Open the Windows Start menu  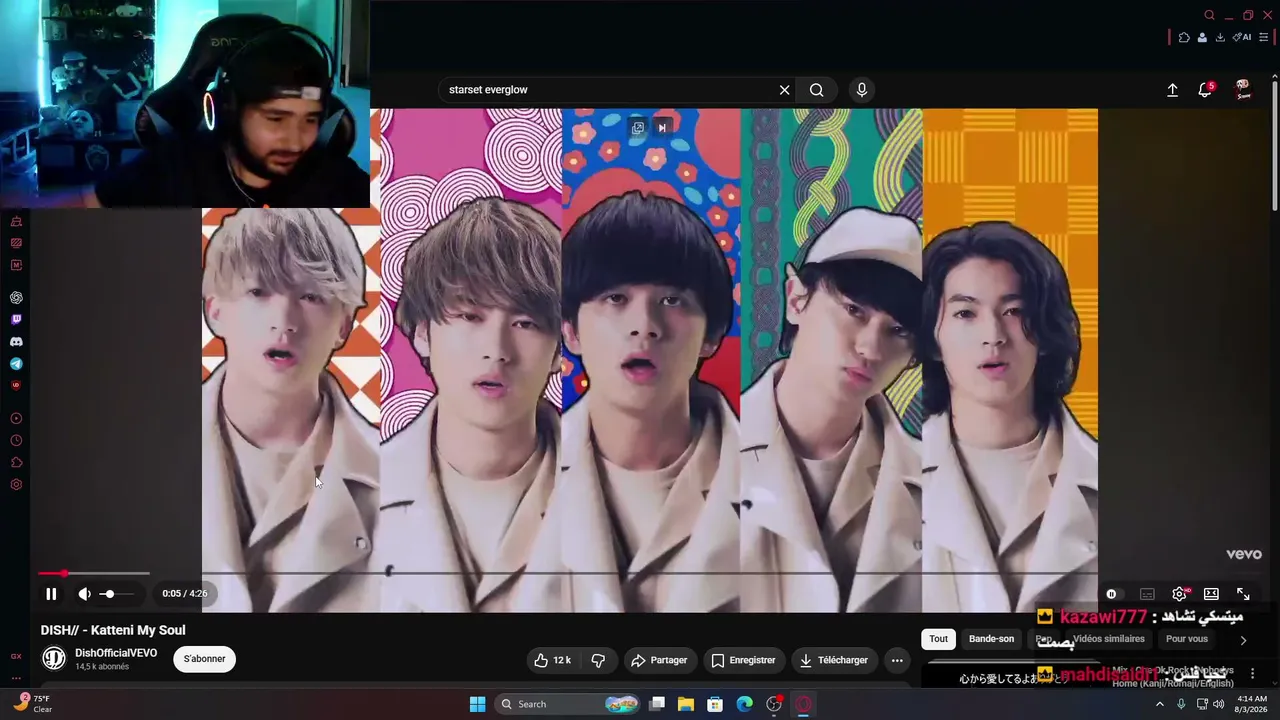[477, 704]
